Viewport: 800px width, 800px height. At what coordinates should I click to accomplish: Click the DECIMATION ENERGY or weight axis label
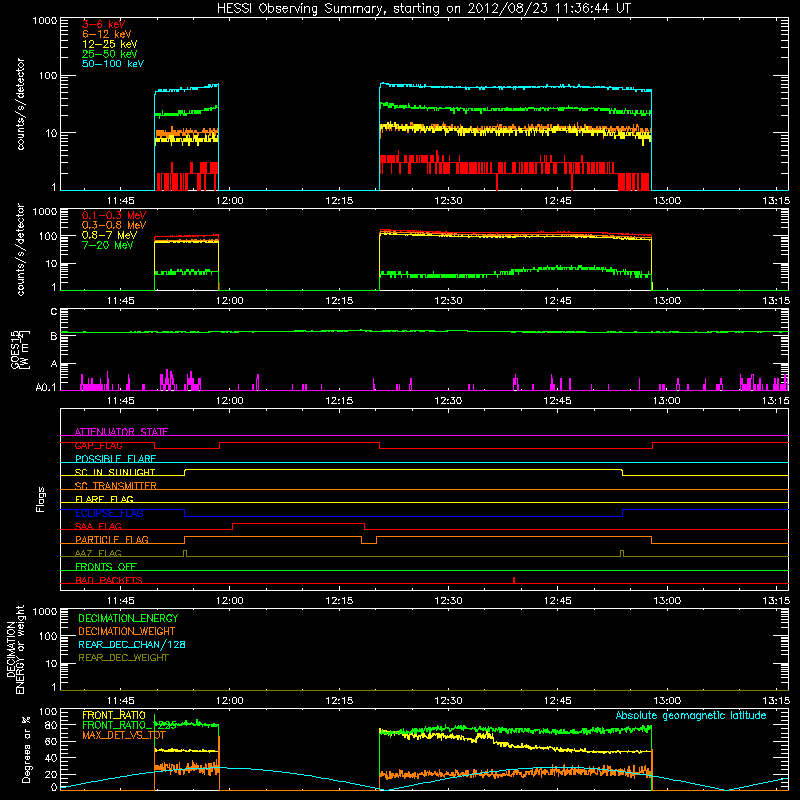point(15,649)
